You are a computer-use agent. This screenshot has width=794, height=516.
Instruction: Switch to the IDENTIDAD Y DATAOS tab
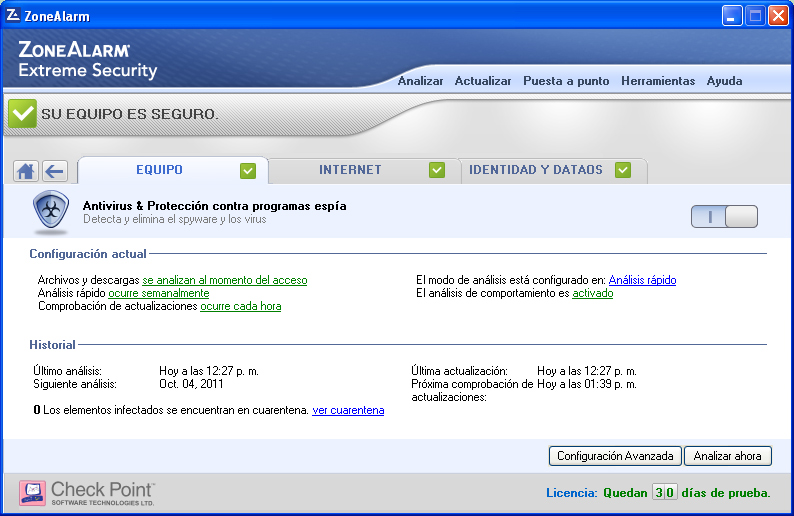point(553,170)
